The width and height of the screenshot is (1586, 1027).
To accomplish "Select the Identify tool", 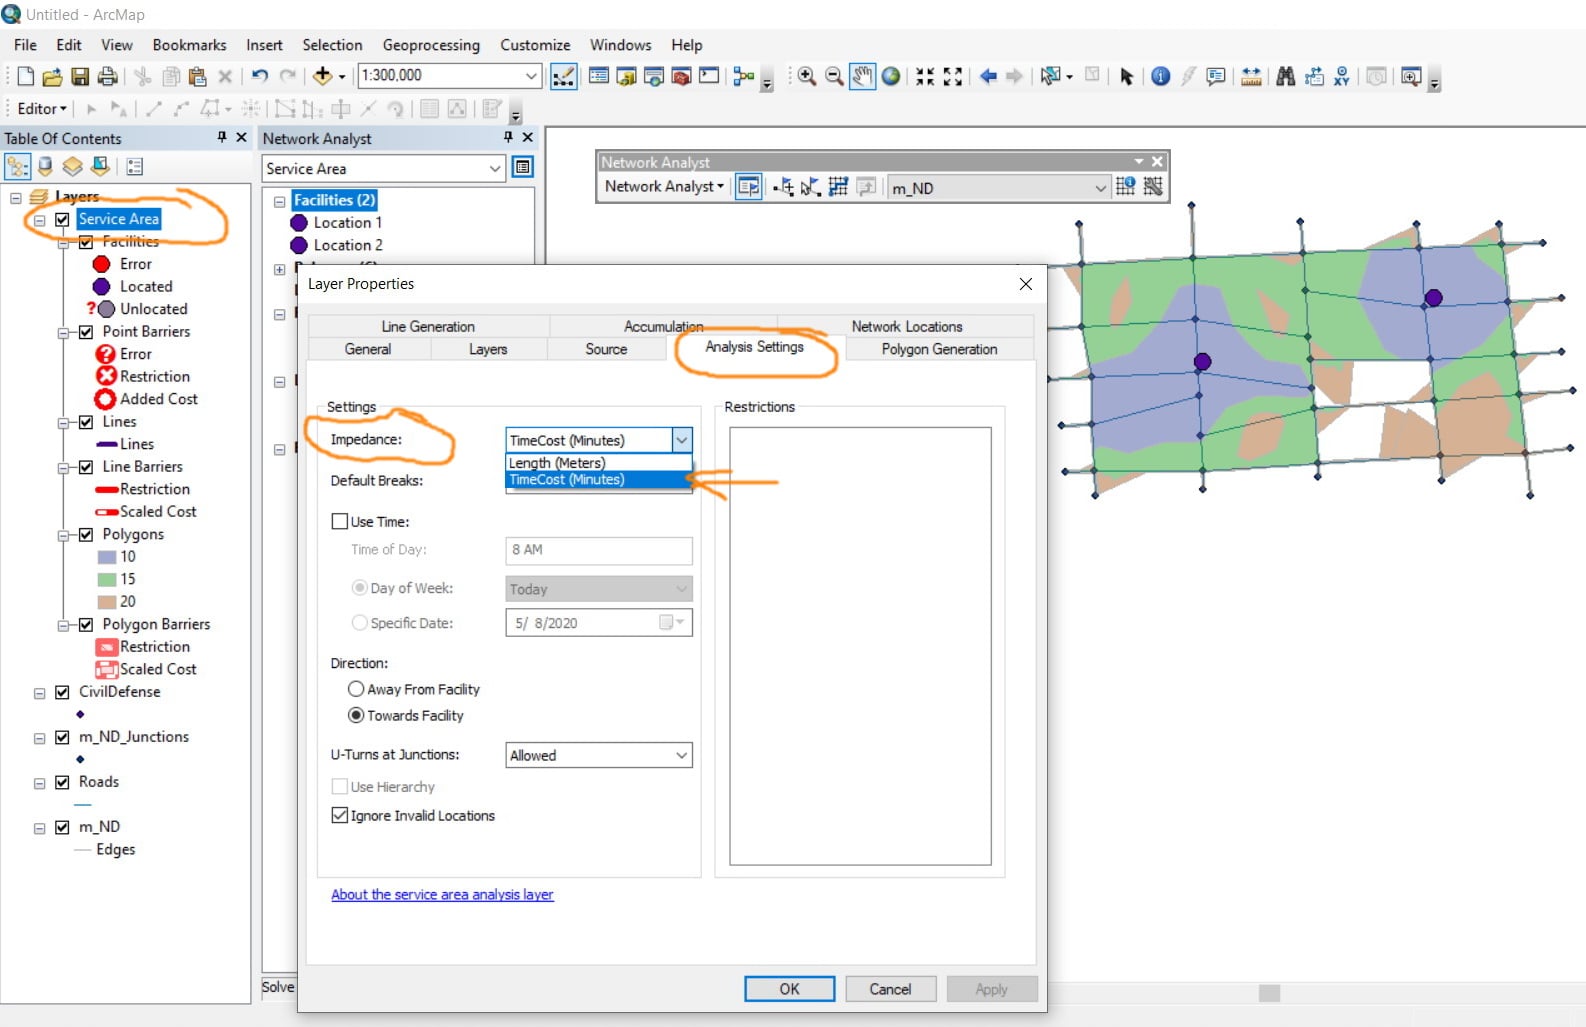I will point(1160,76).
